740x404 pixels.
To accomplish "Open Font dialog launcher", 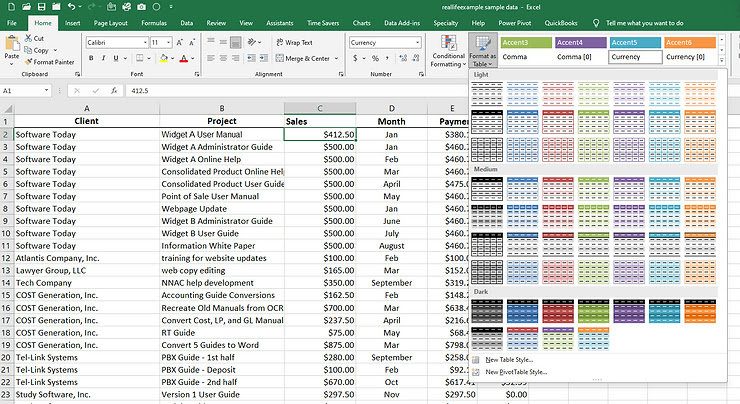I will tap(197, 74).
